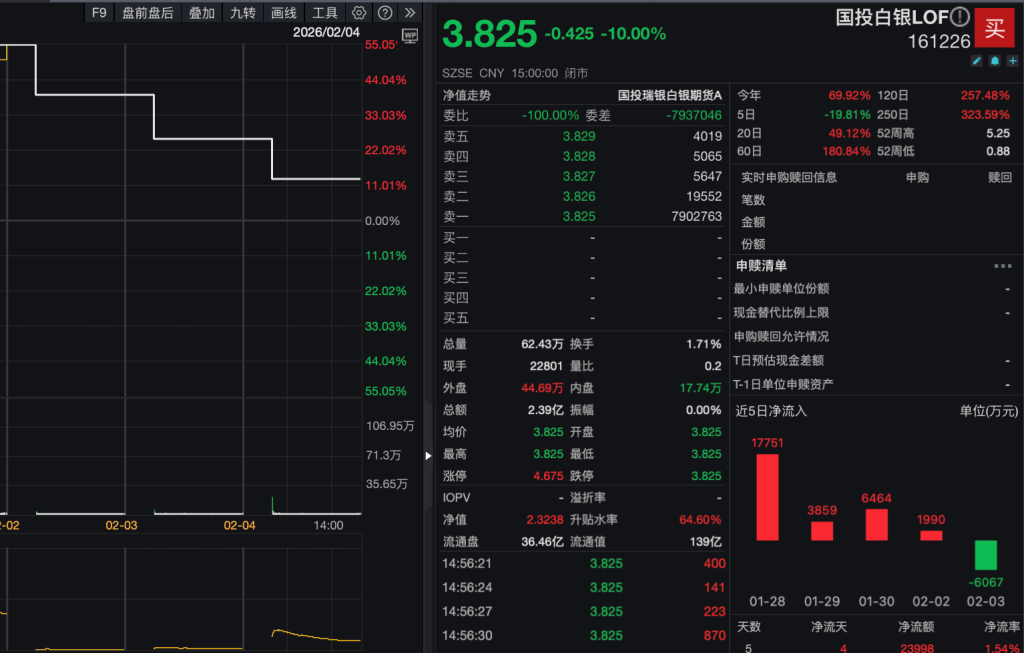
Task: Open chart settings gear icon
Action: (x=359, y=13)
